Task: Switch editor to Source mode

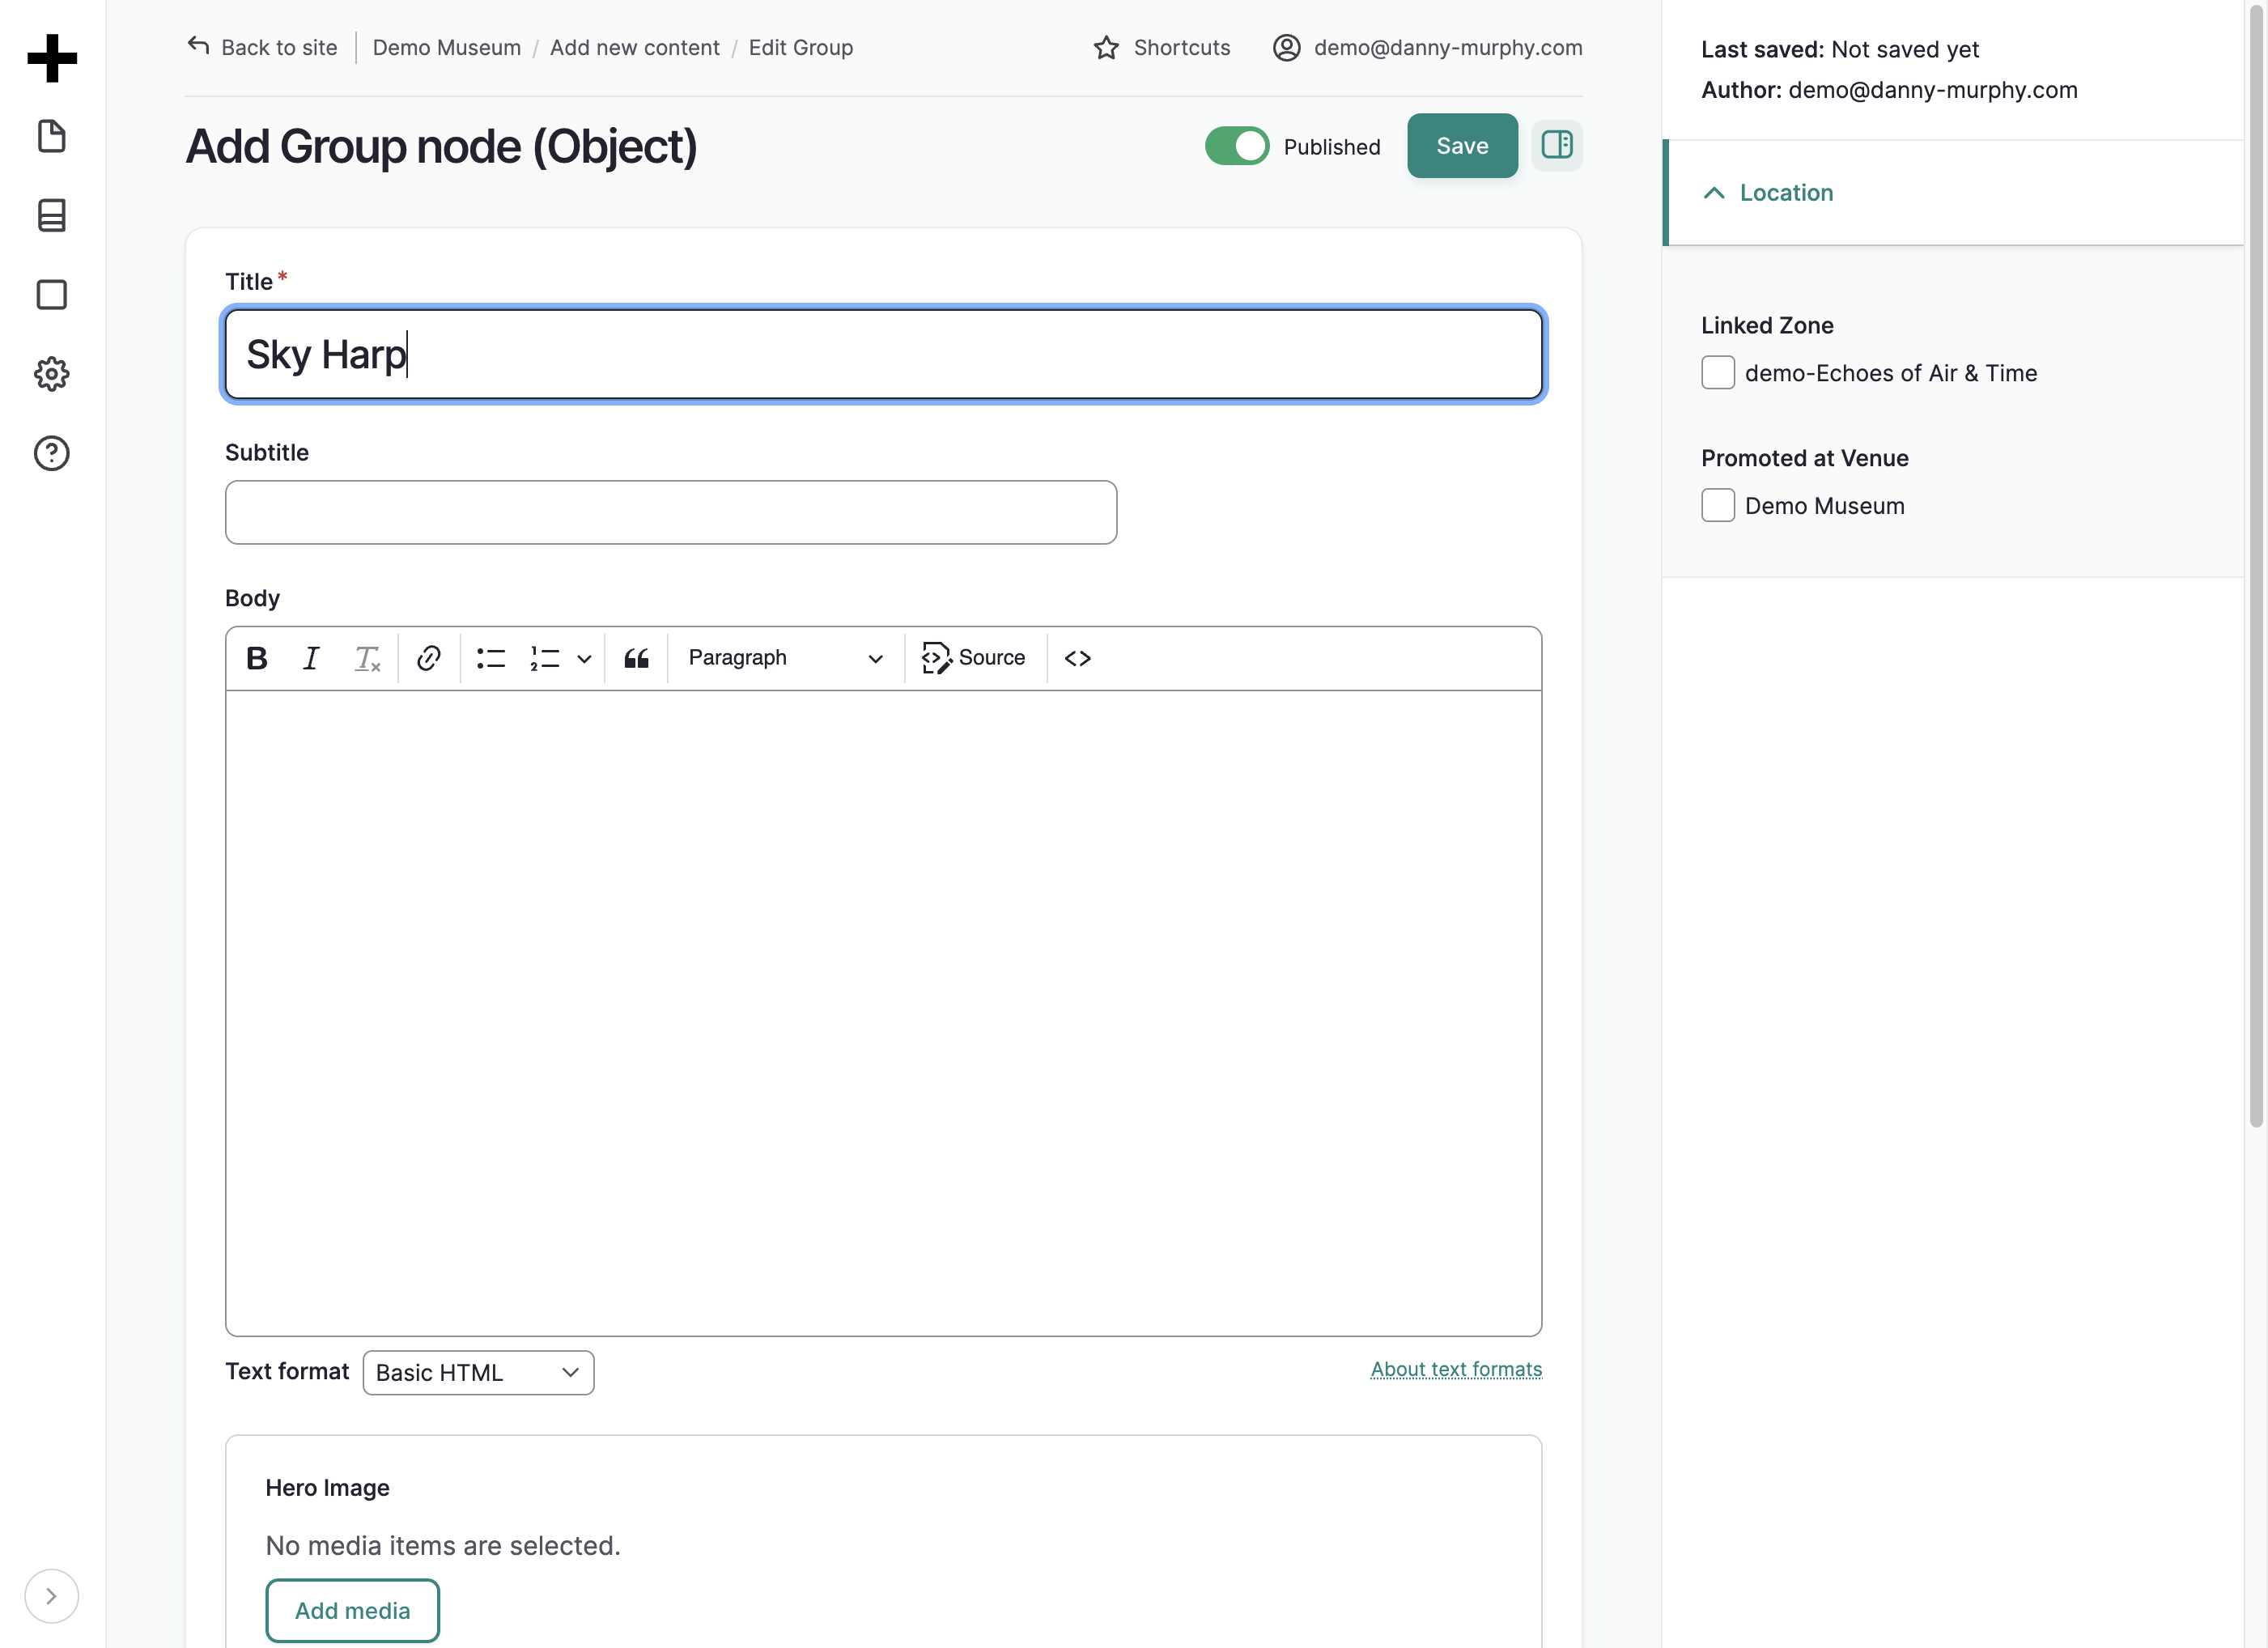Action: click(x=974, y=658)
